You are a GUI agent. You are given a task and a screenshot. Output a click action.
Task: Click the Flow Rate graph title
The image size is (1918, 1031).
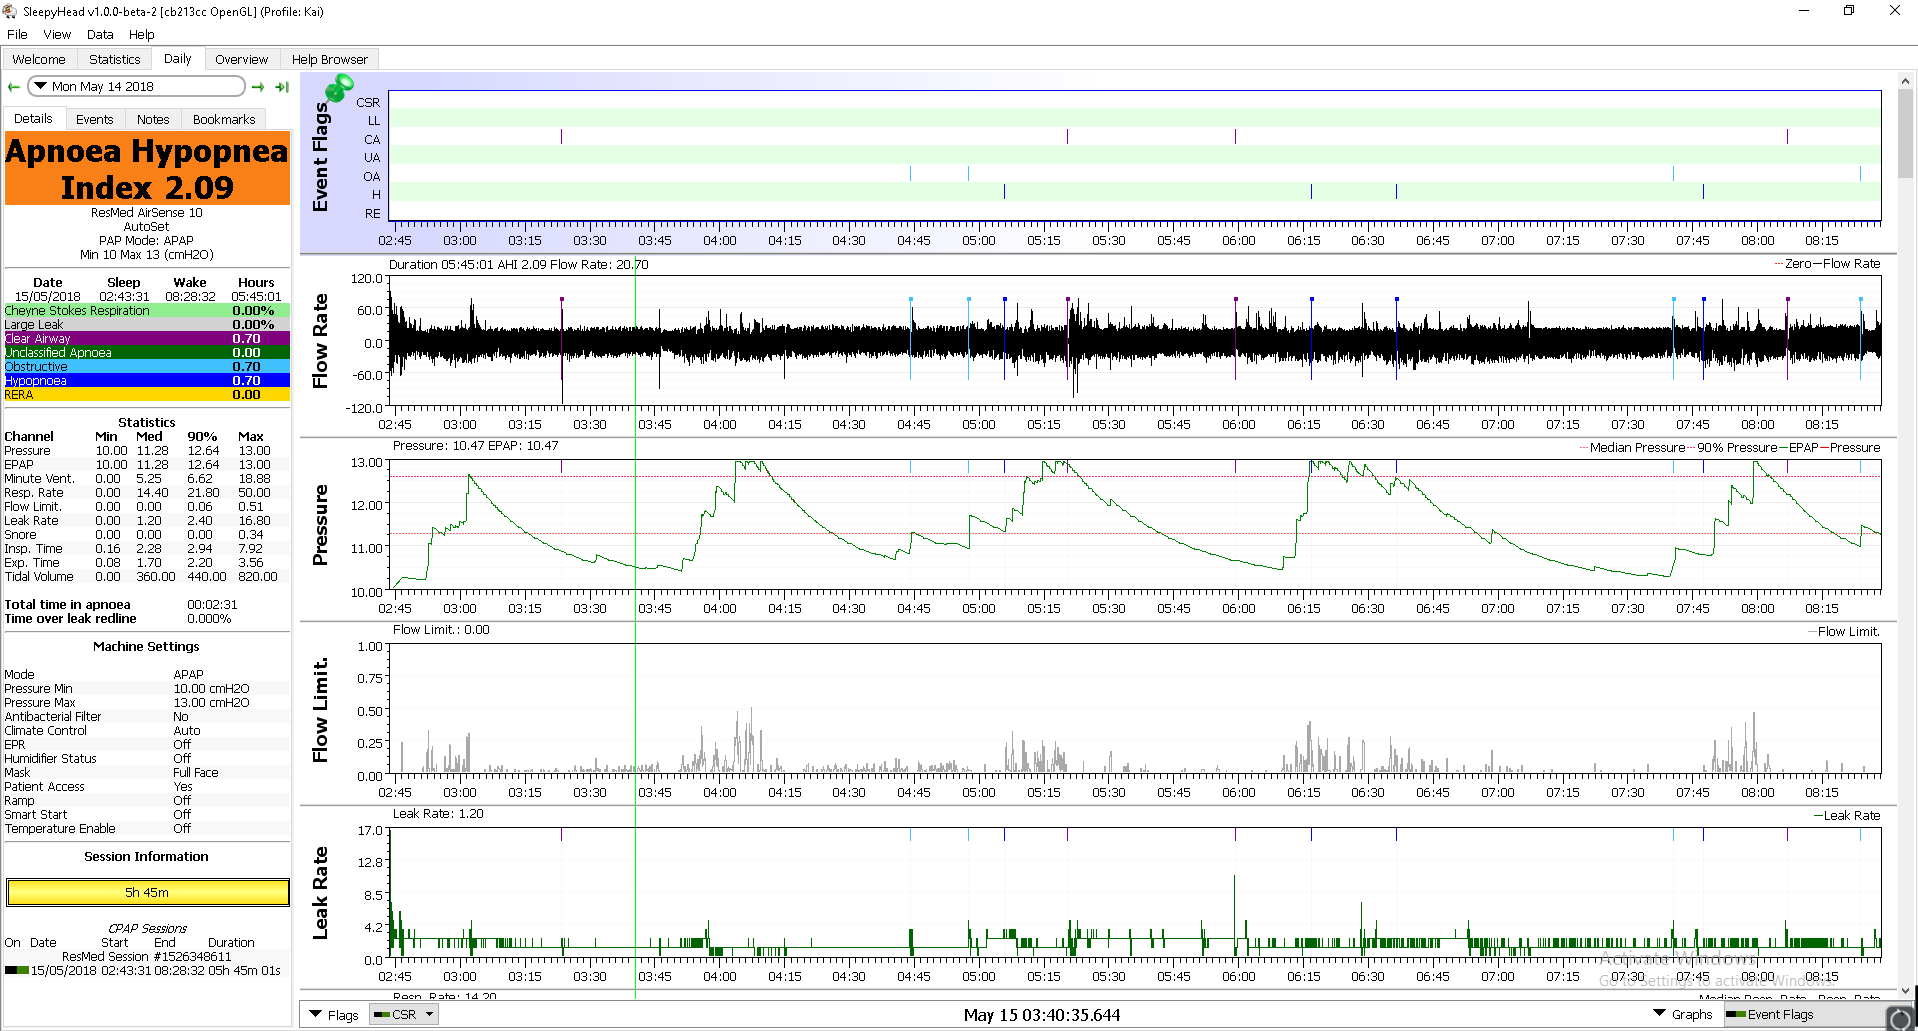[320, 341]
